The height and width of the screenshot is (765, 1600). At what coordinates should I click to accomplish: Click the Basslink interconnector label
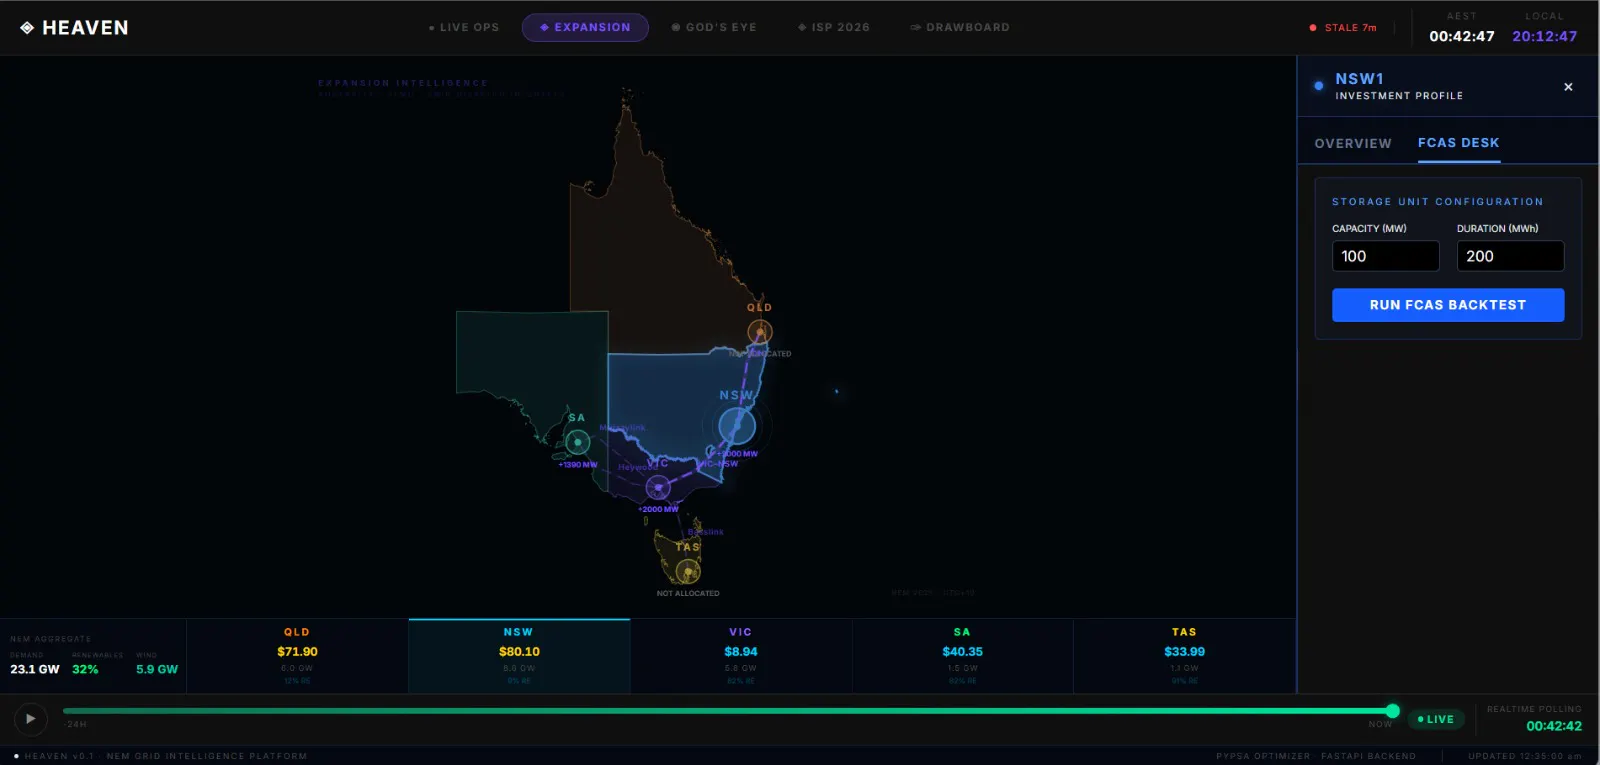pyautogui.click(x=705, y=532)
